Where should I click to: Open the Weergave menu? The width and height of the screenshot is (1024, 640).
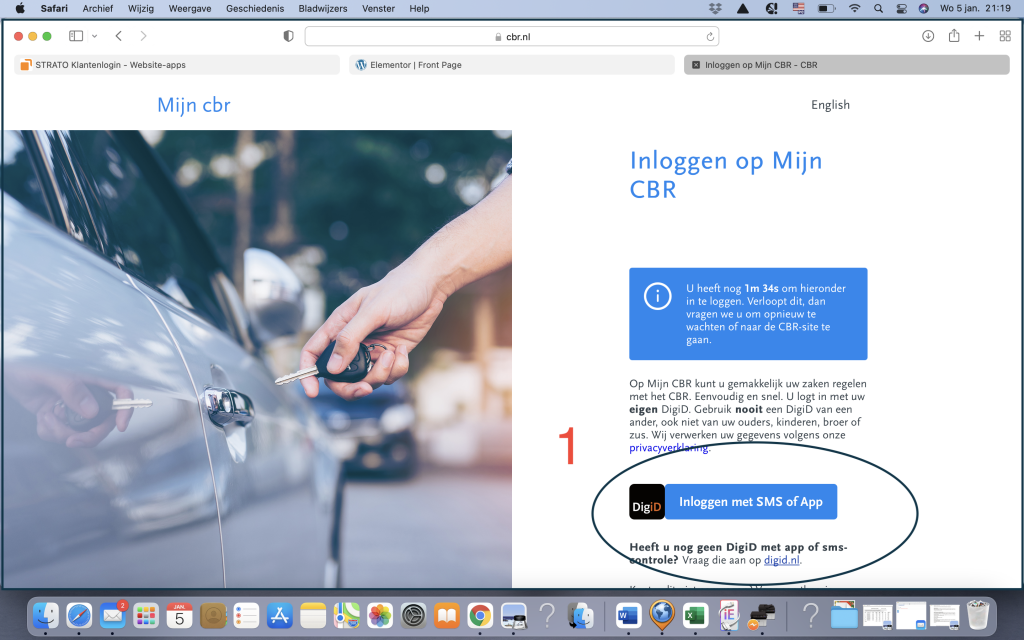tap(189, 8)
